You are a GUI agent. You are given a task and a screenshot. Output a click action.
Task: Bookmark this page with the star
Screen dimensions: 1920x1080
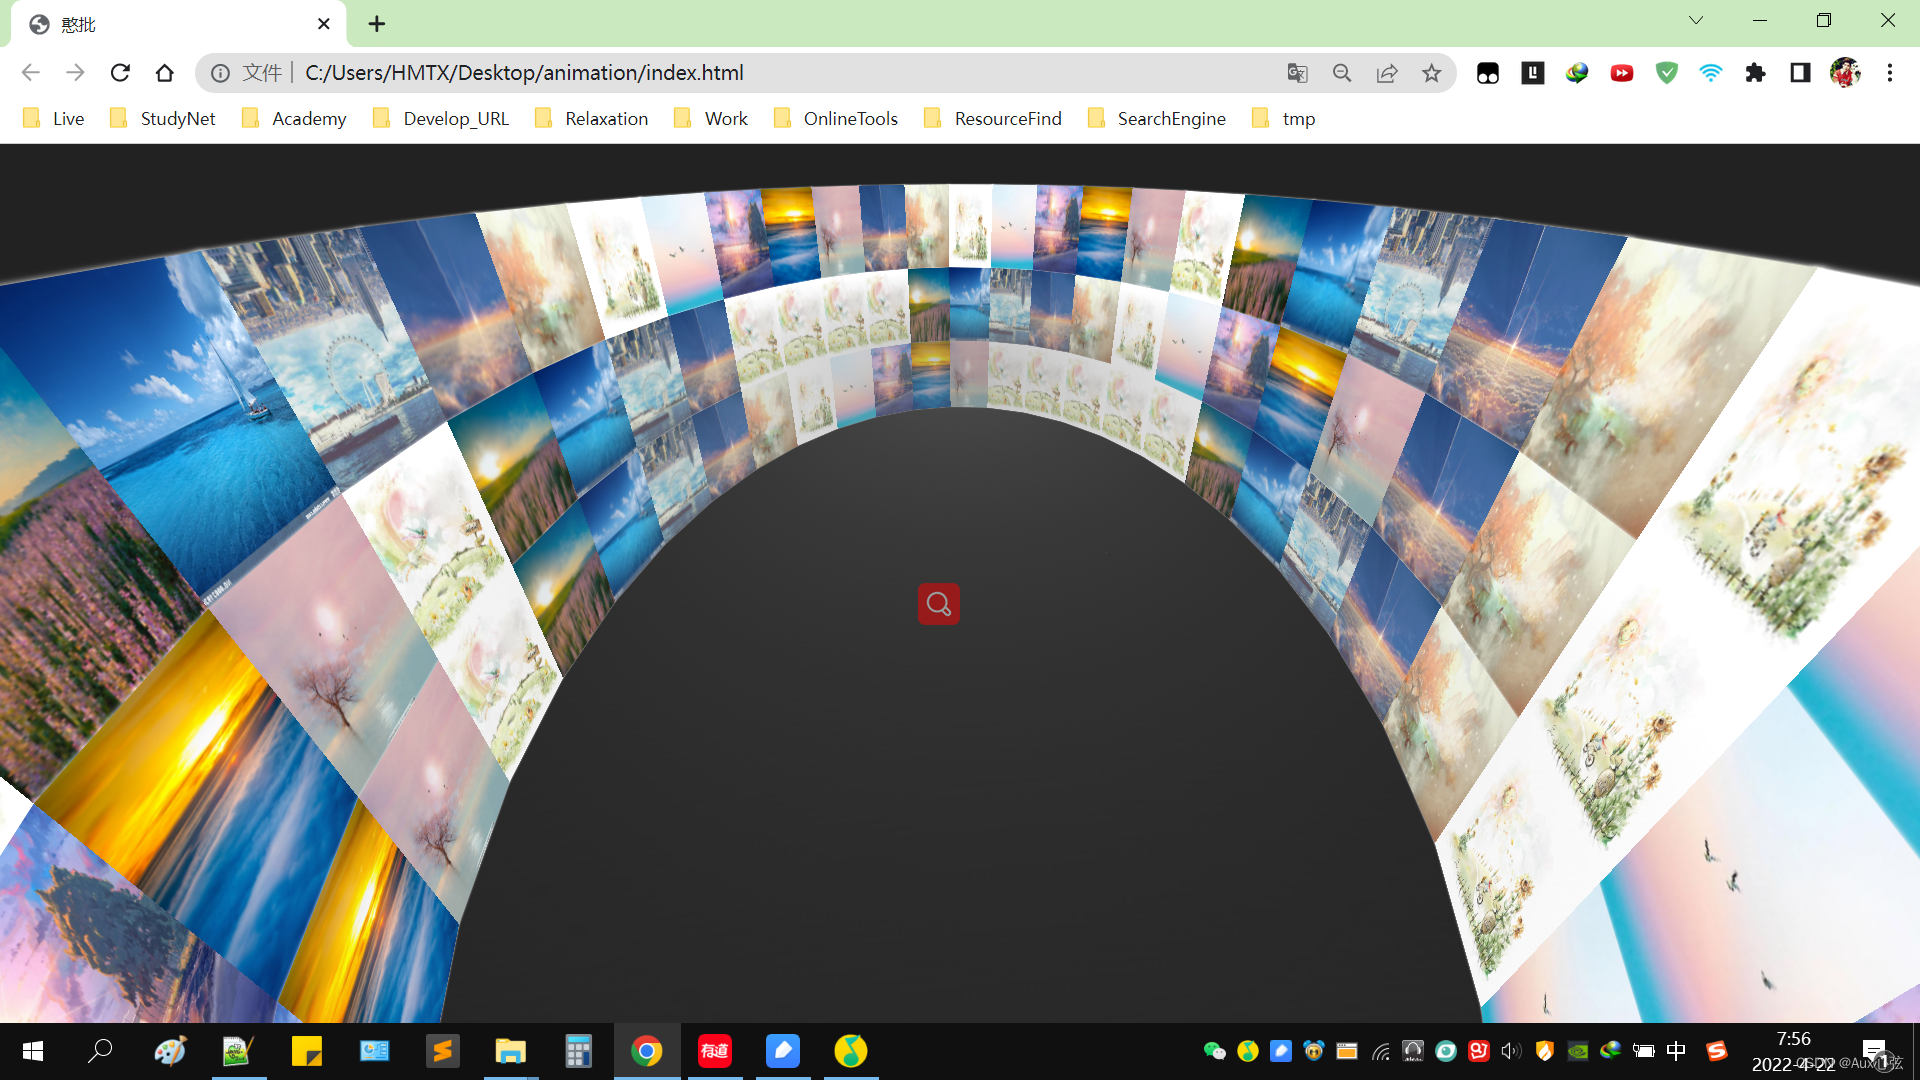pyautogui.click(x=1432, y=72)
